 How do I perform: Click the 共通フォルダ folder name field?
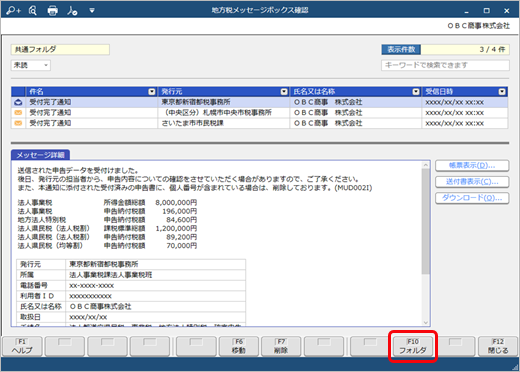click(x=60, y=50)
